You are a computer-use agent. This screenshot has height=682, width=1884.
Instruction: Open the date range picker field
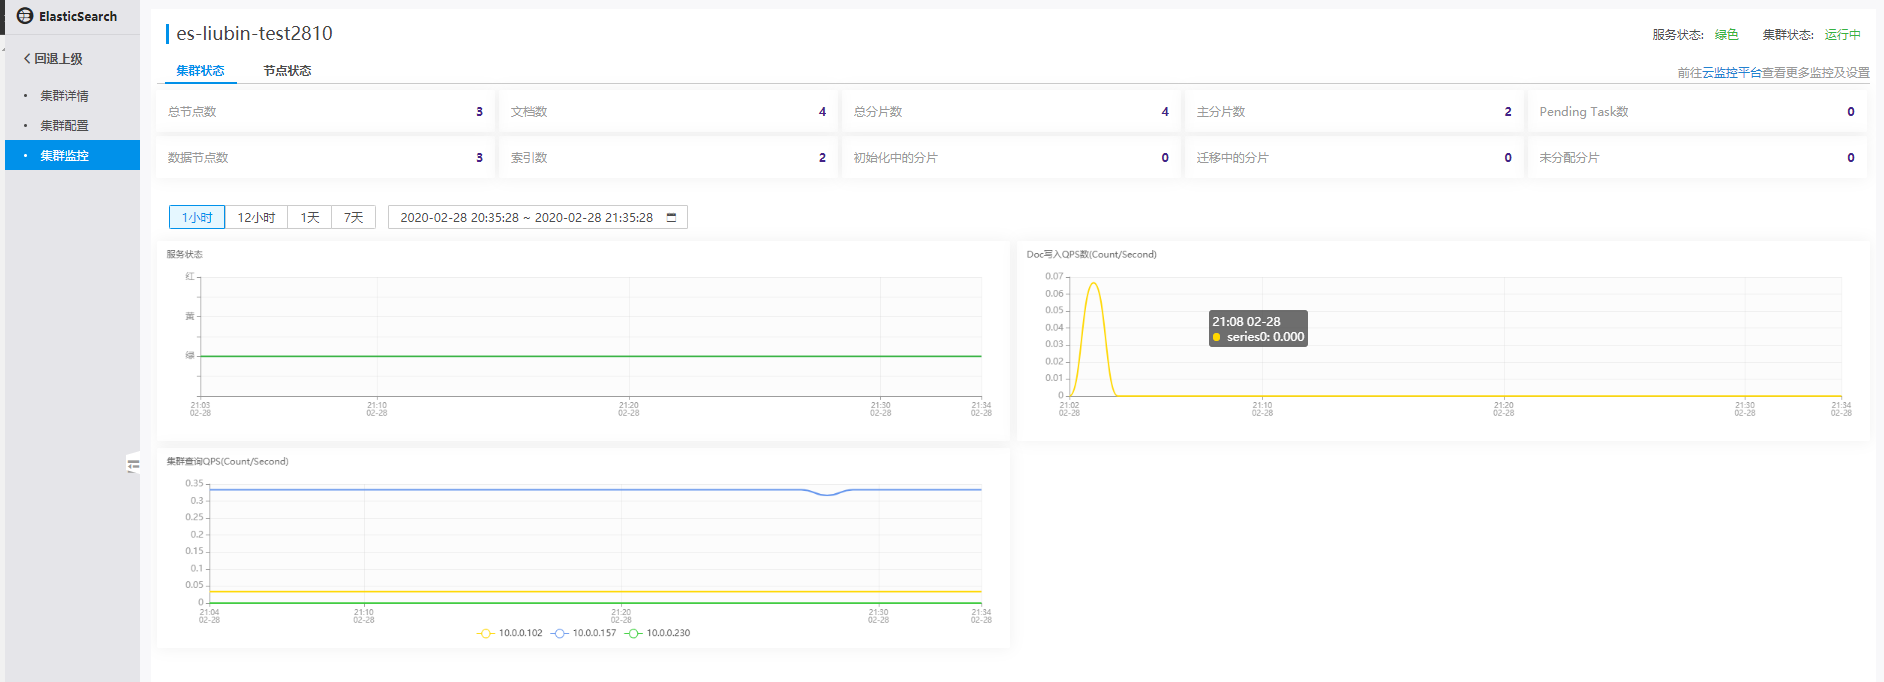526,217
